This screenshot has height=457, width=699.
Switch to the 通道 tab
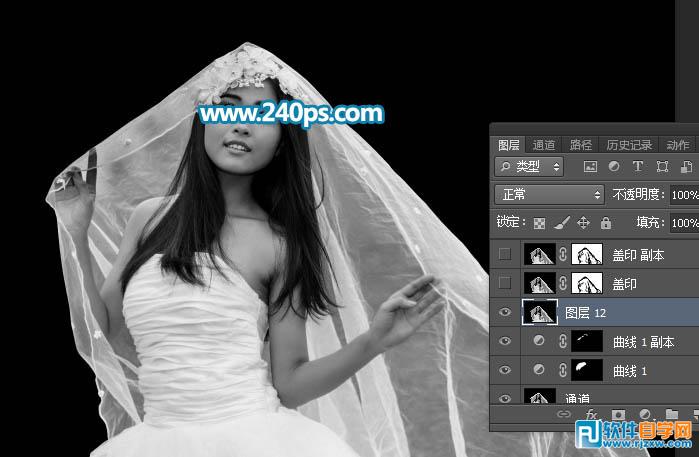(x=544, y=145)
